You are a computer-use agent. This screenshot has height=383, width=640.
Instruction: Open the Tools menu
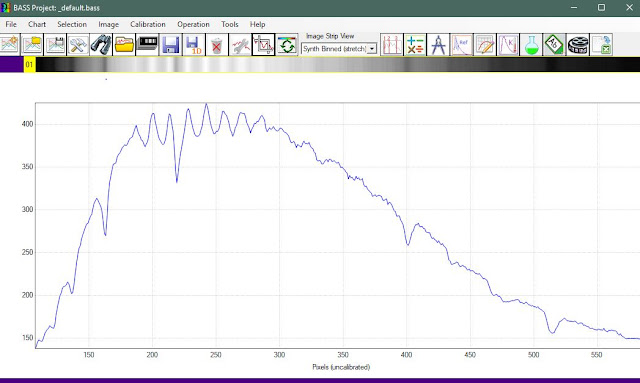(x=230, y=24)
